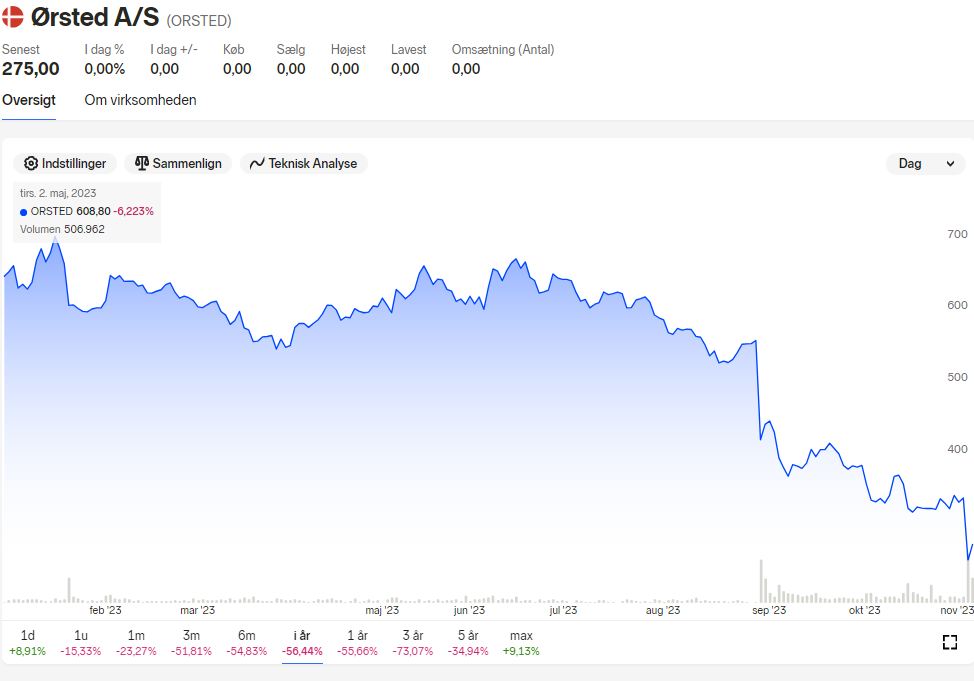Click the latest price 275,00

[x=30, y=69]
